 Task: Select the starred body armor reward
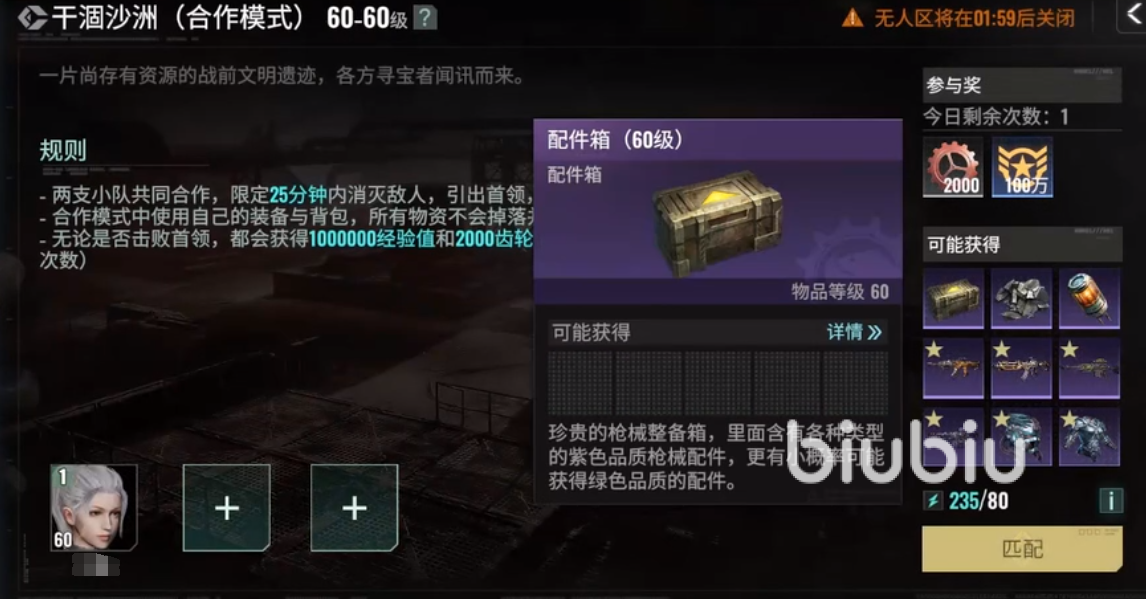point(1089,436)
